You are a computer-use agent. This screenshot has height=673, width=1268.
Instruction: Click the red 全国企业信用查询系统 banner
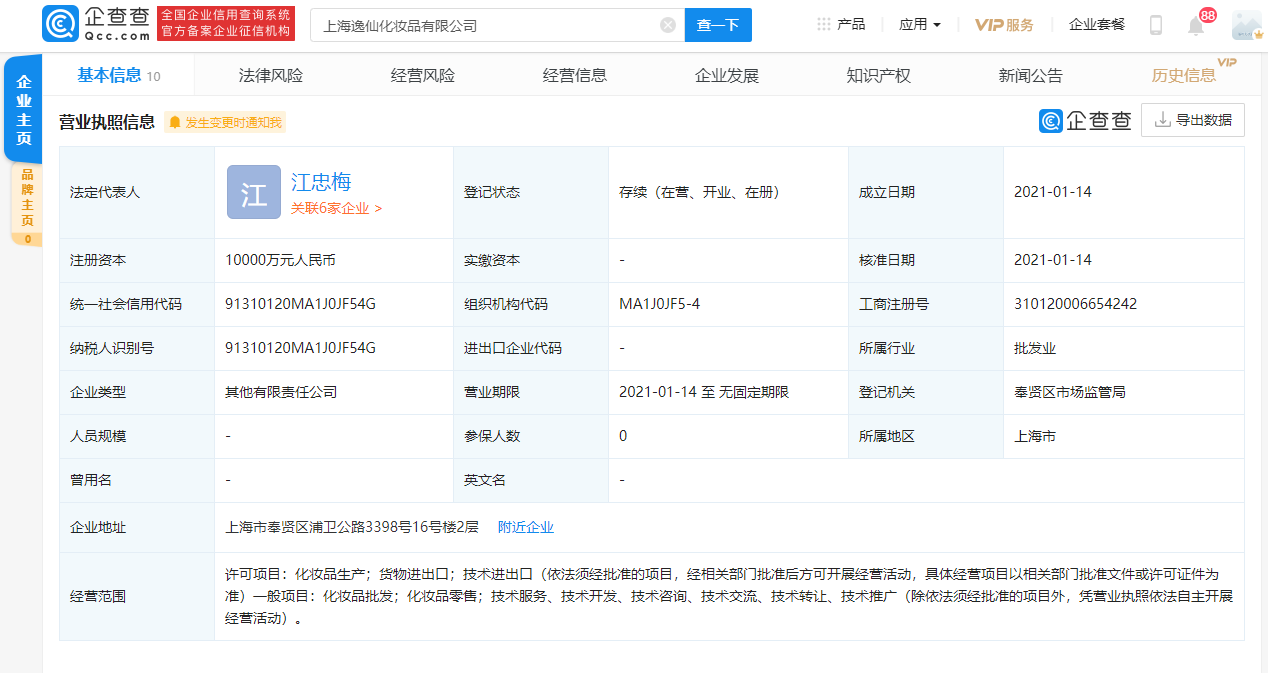point(226,24)
